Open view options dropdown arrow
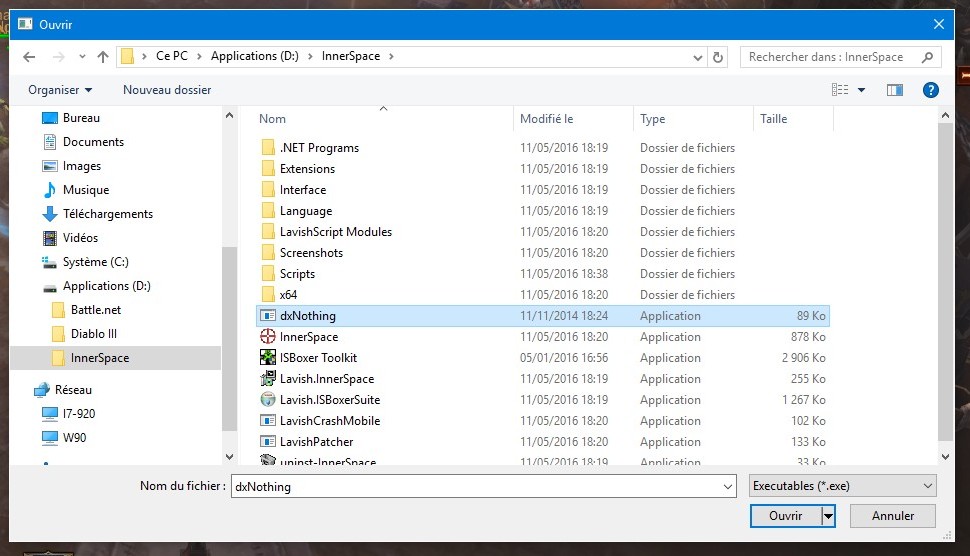This screenshot has width=970, height=556. [861, 90]
